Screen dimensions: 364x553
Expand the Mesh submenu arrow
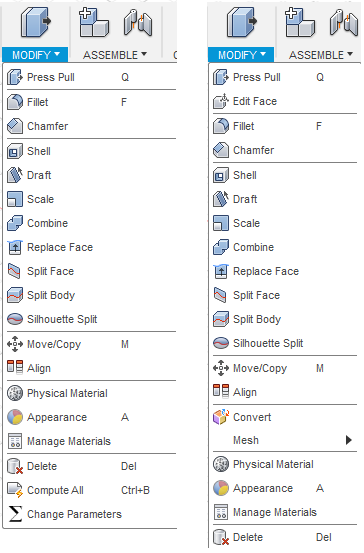[348, 440]
